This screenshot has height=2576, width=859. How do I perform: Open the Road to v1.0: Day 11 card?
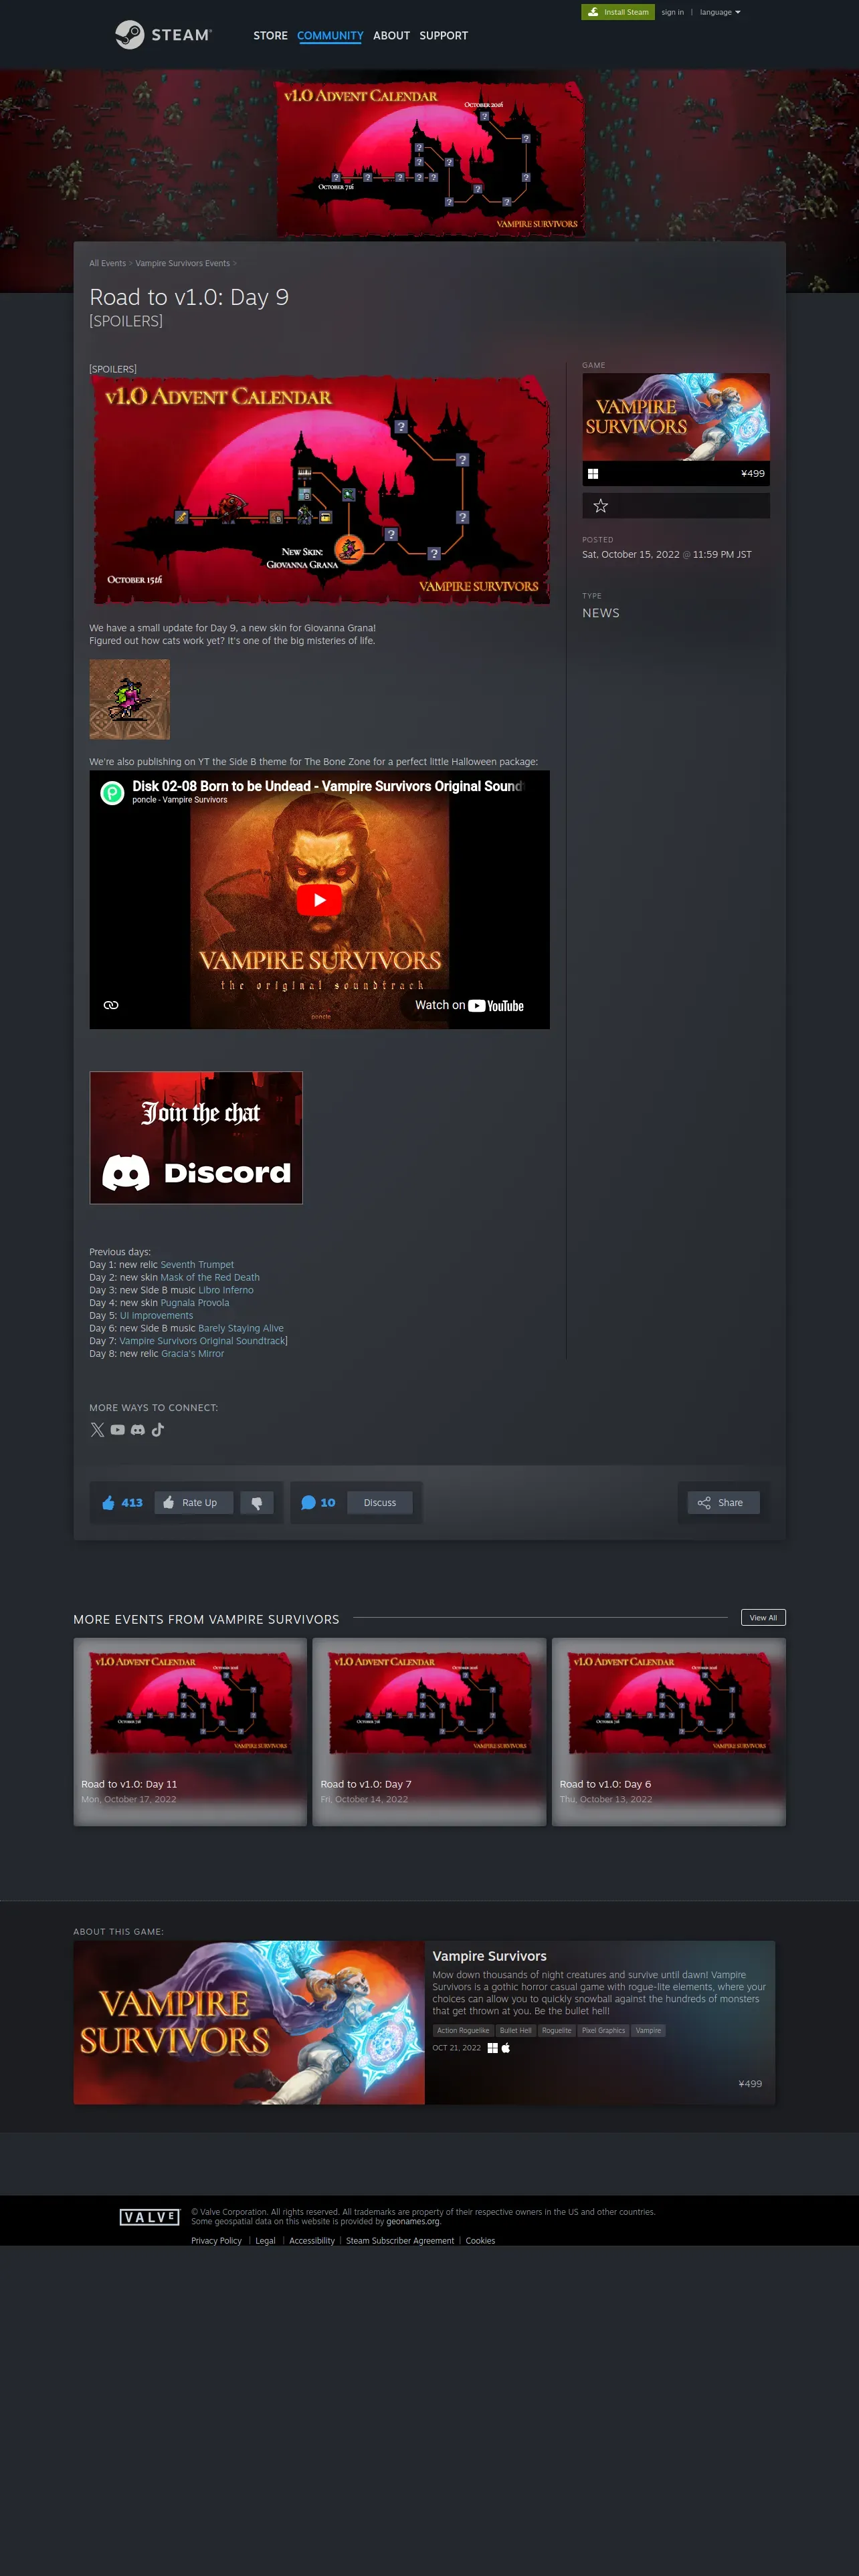[x=190, y=1732]
